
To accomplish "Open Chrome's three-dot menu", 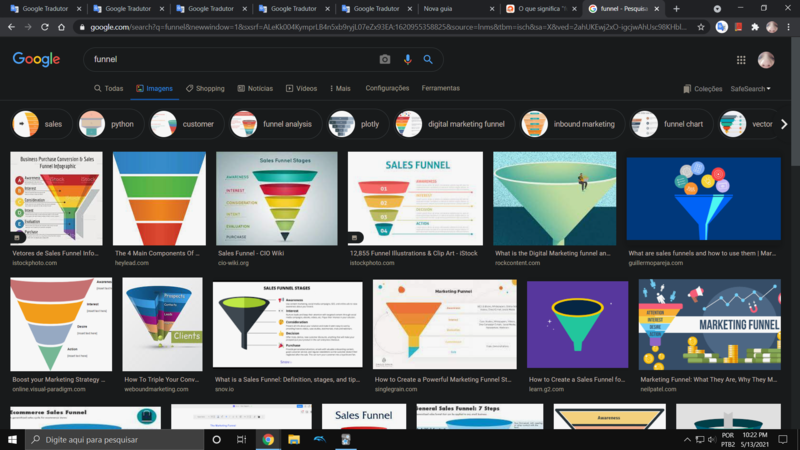I will click(x=789, y=27).
